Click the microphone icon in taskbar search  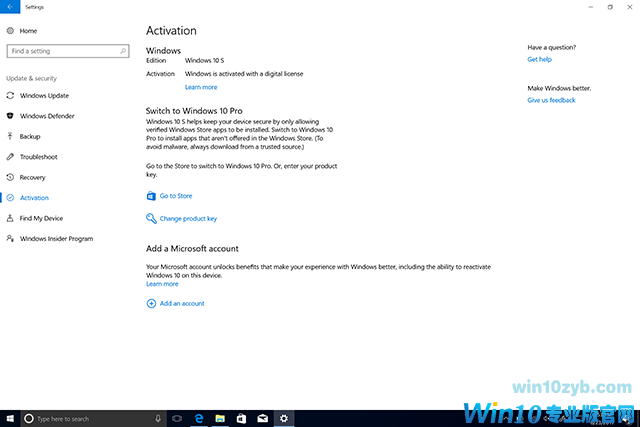158,418
